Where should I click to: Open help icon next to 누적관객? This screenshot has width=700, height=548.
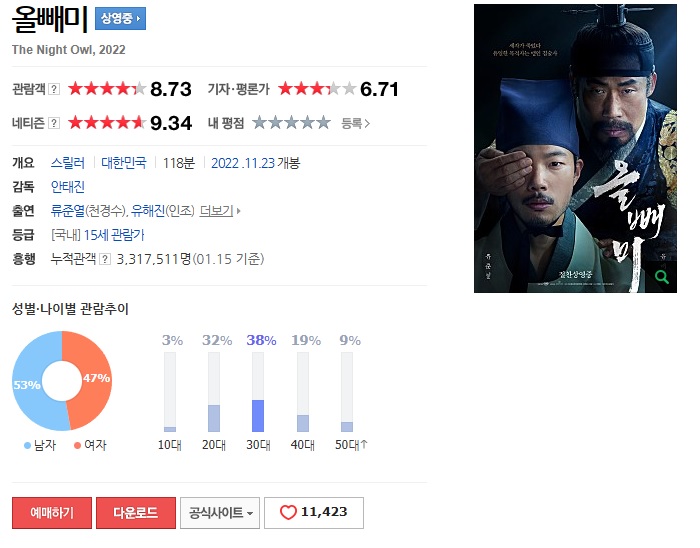(x=104, y=259)
